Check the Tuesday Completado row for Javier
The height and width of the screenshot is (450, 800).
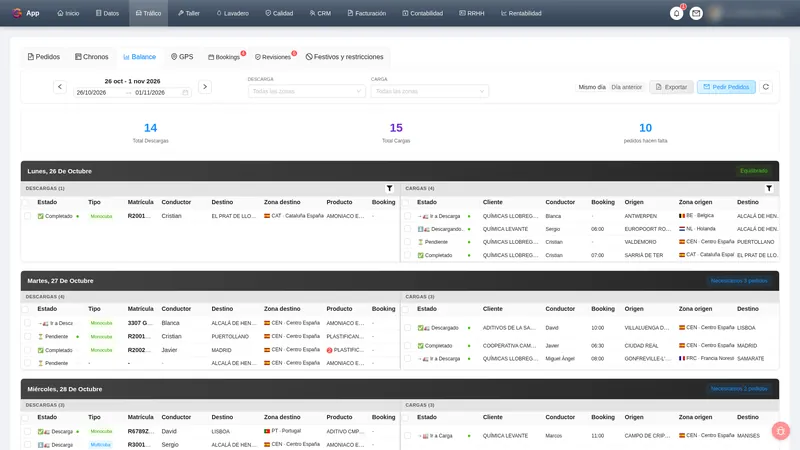click(28, 350)
